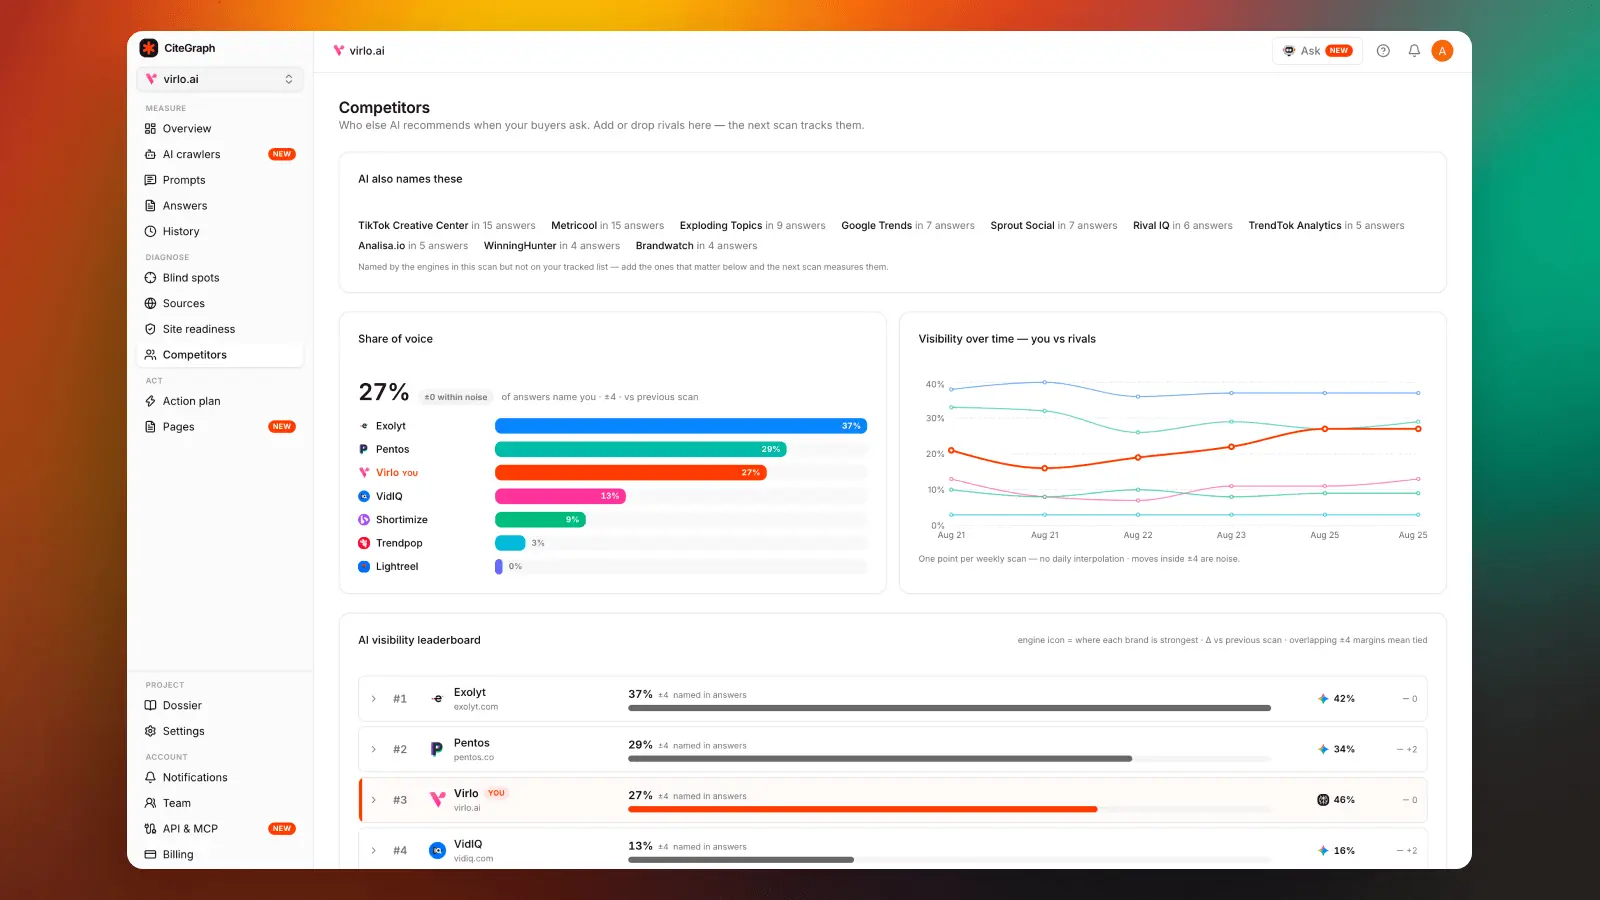Click the Action plan bolt icon

pyautogui.click(x=150, y=401)
